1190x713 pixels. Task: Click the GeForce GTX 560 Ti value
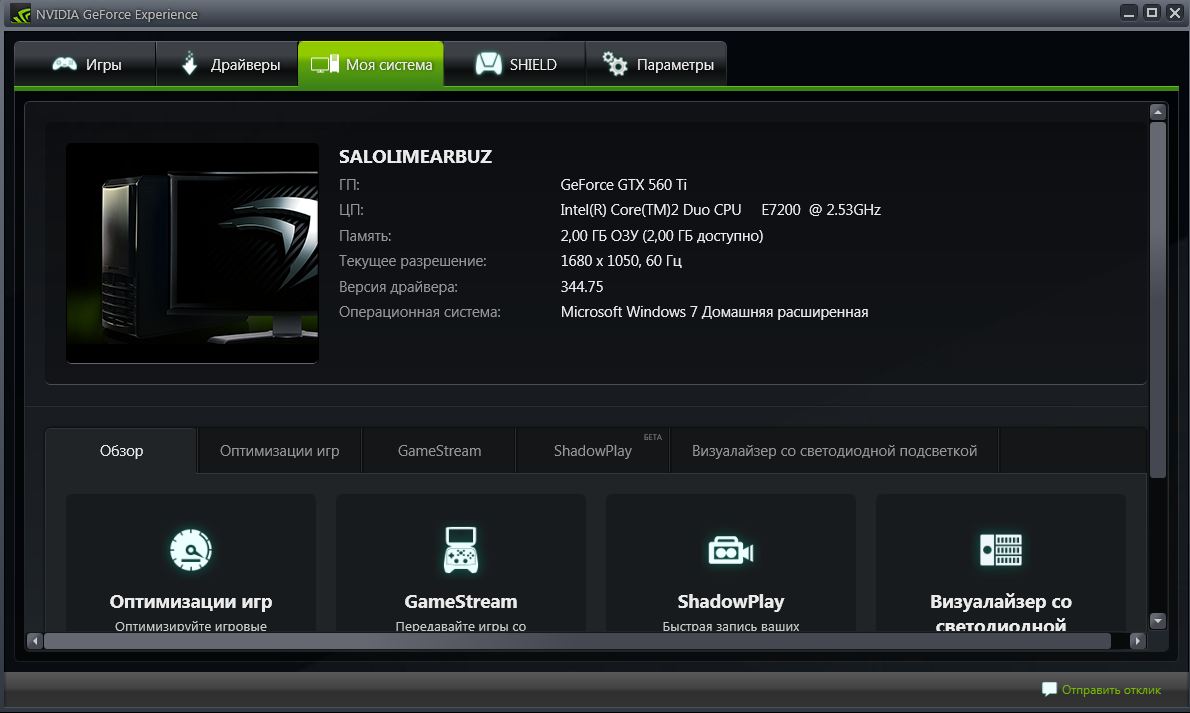[623, 185]
